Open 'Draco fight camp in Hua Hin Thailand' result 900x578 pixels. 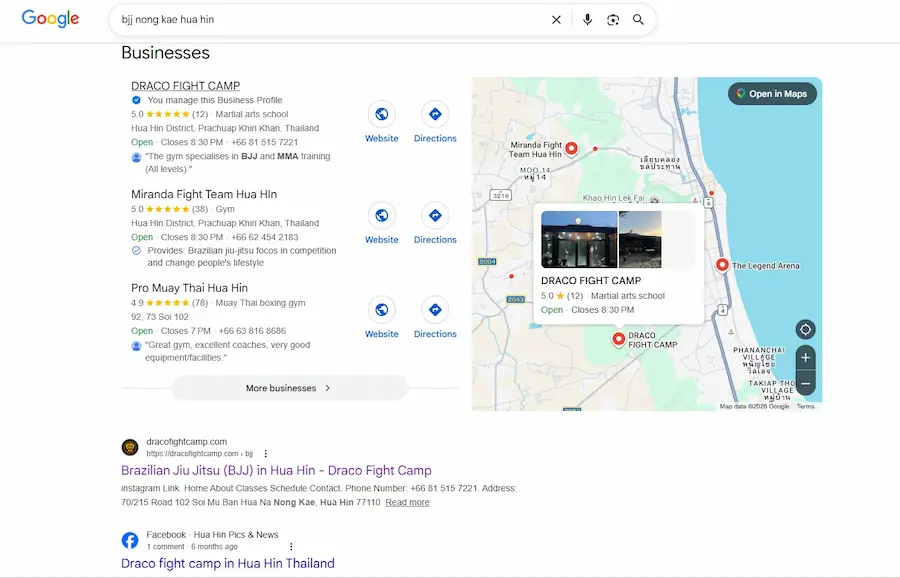pyautogui.click(x=228, y=563)
